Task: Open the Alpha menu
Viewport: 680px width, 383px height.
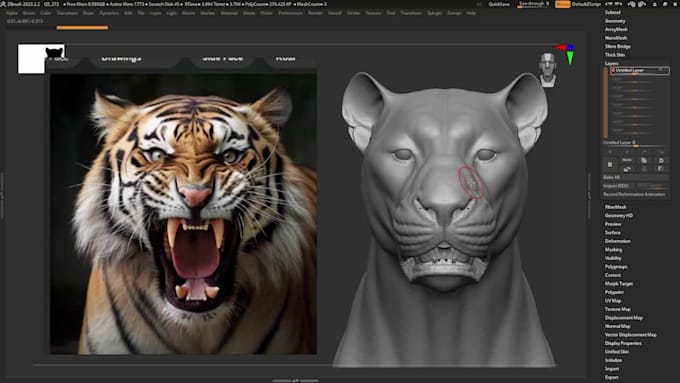Action: pyautogui.click(x=12, y=13)
